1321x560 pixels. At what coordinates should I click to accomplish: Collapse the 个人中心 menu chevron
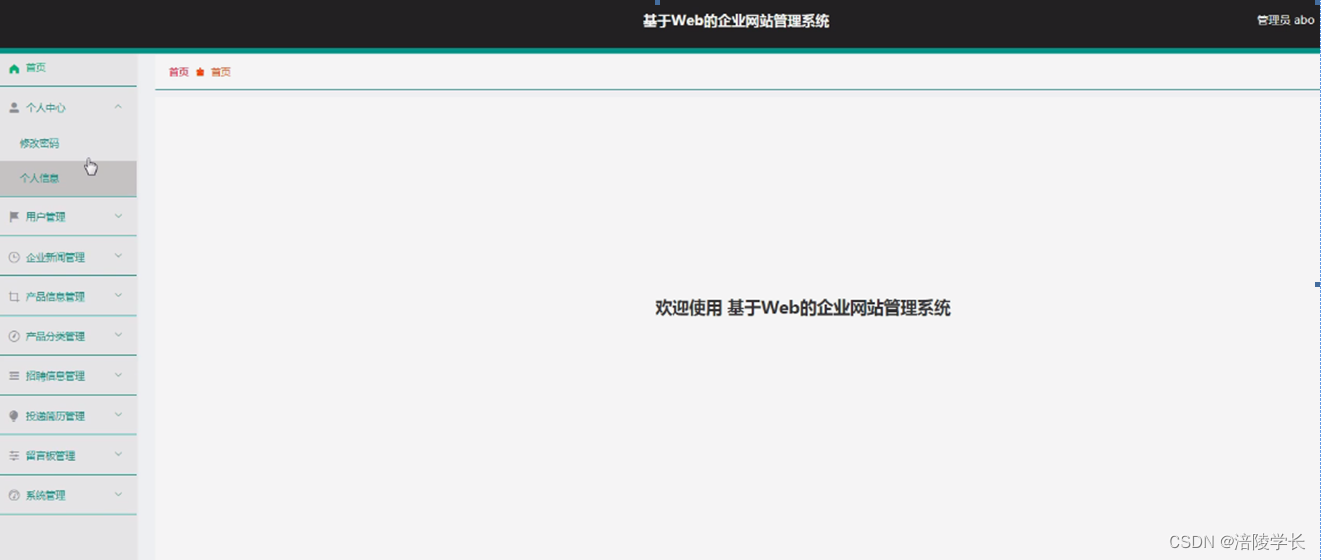118,106
